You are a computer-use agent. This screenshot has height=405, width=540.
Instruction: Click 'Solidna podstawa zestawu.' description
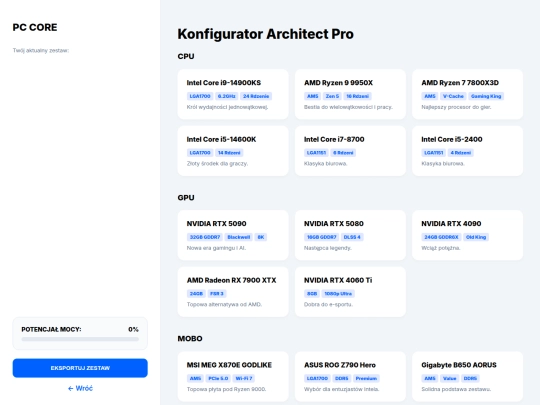(x=456, y=389)
